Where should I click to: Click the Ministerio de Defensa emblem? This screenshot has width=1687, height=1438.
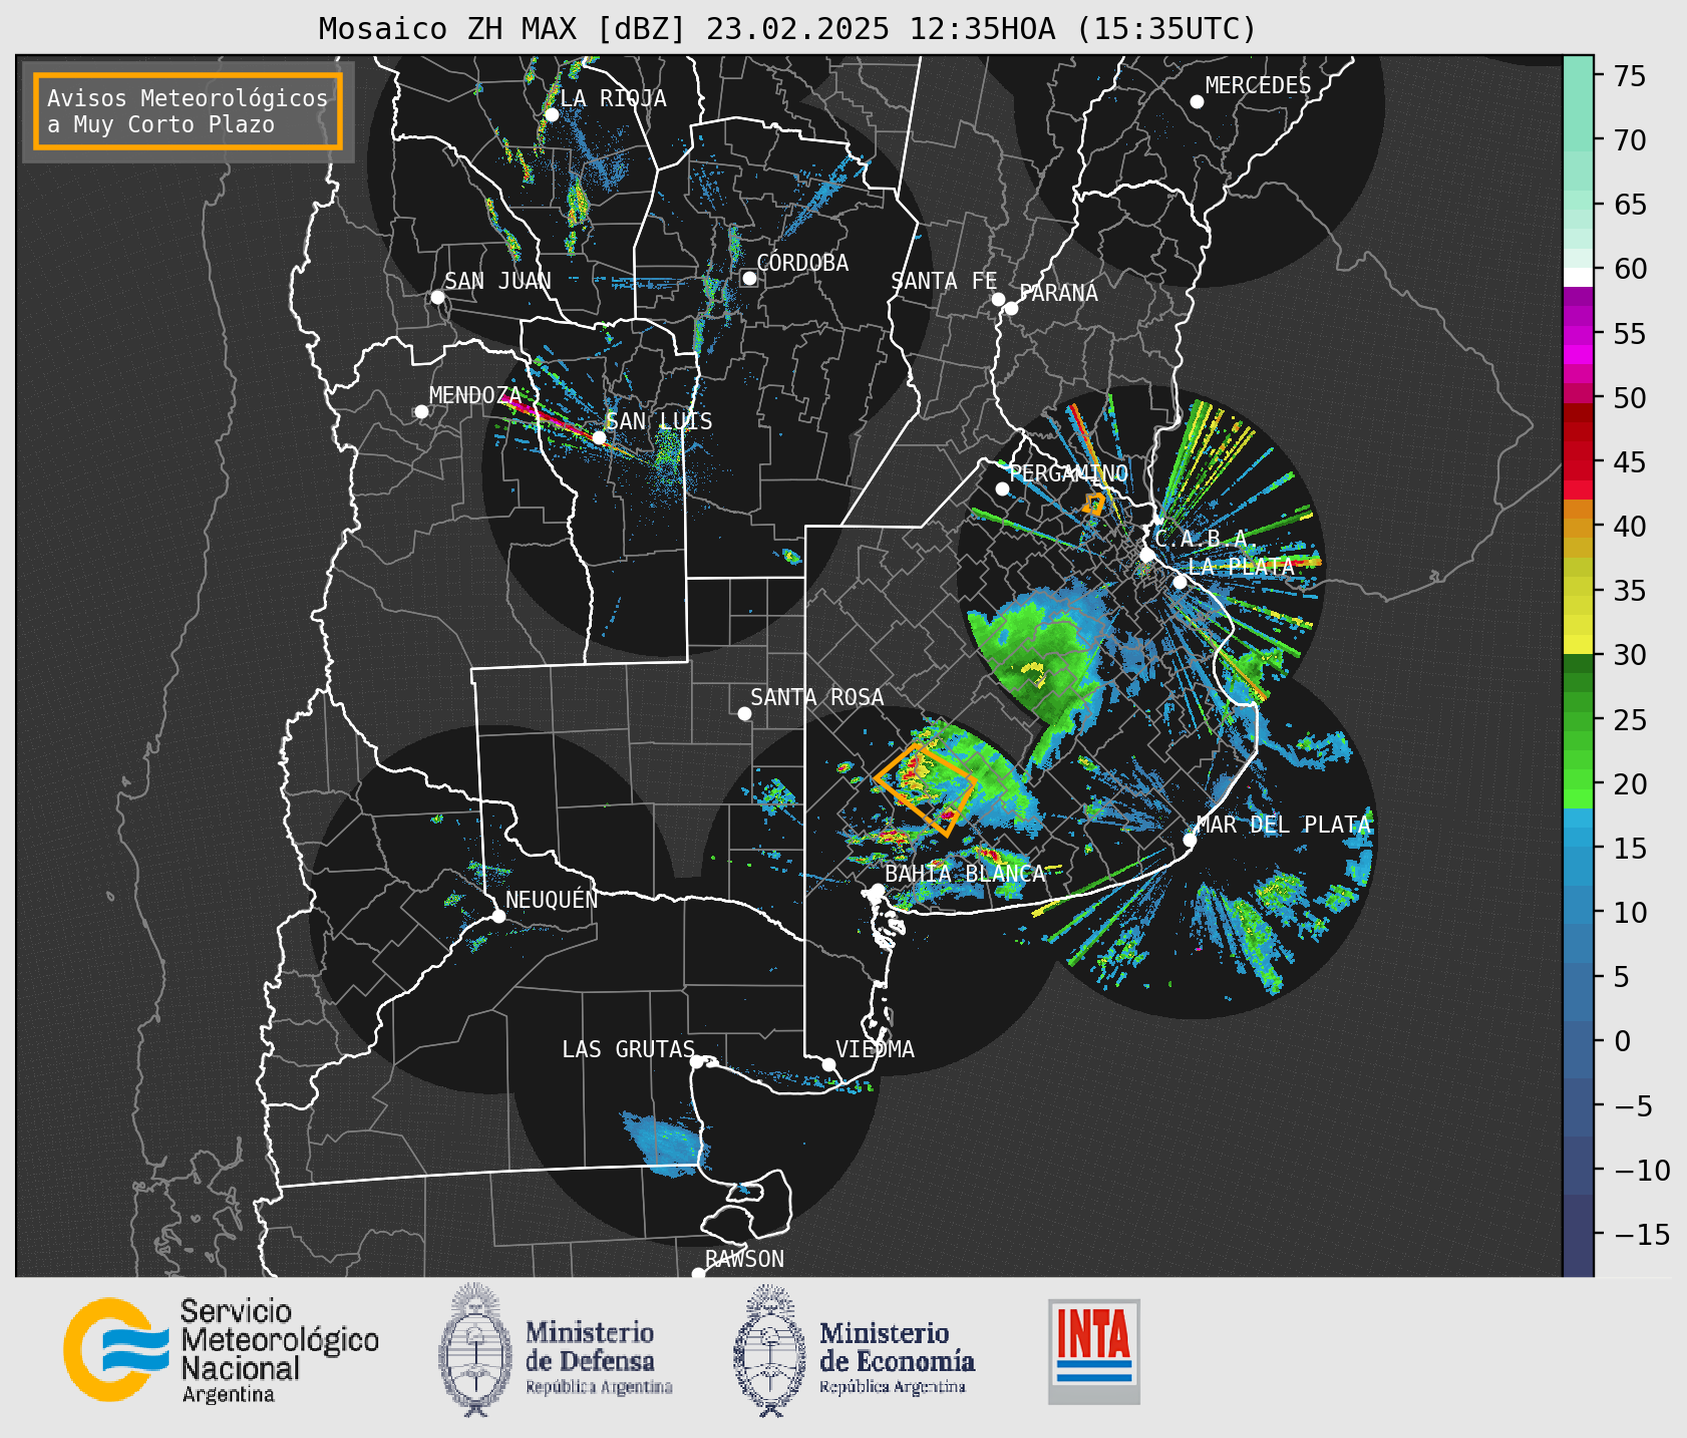coord(474,1349)
